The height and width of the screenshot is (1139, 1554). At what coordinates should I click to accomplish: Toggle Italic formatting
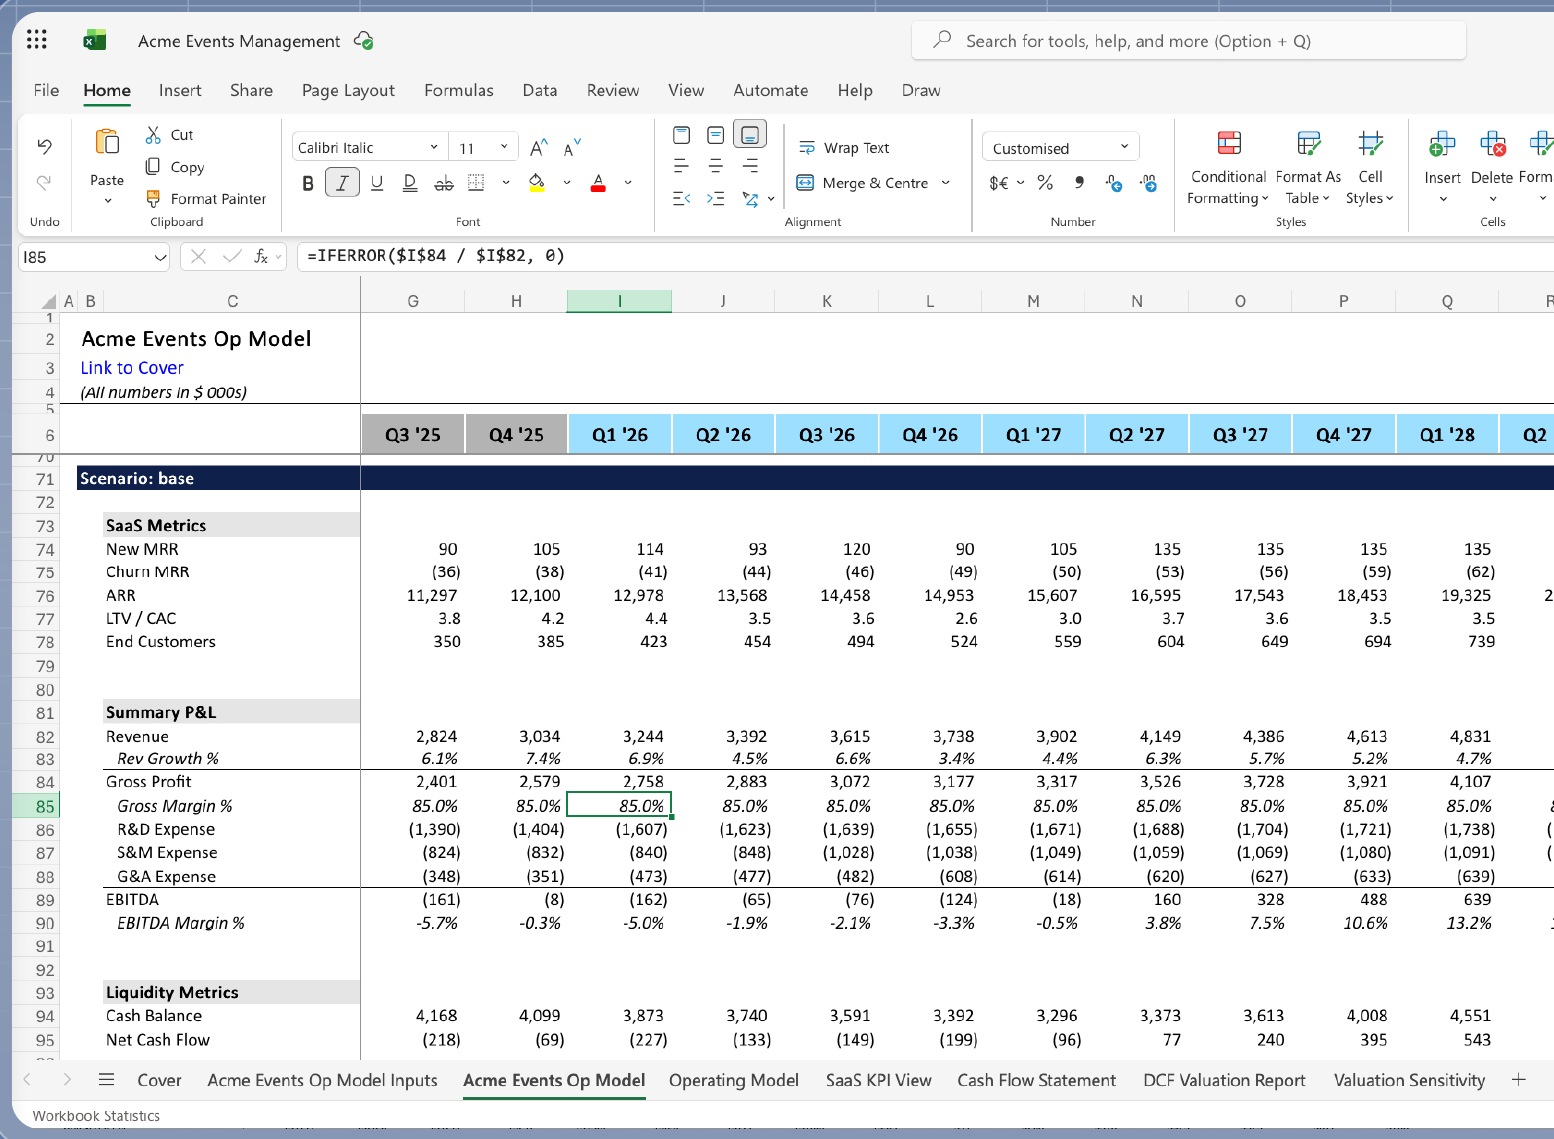[342, 183]
